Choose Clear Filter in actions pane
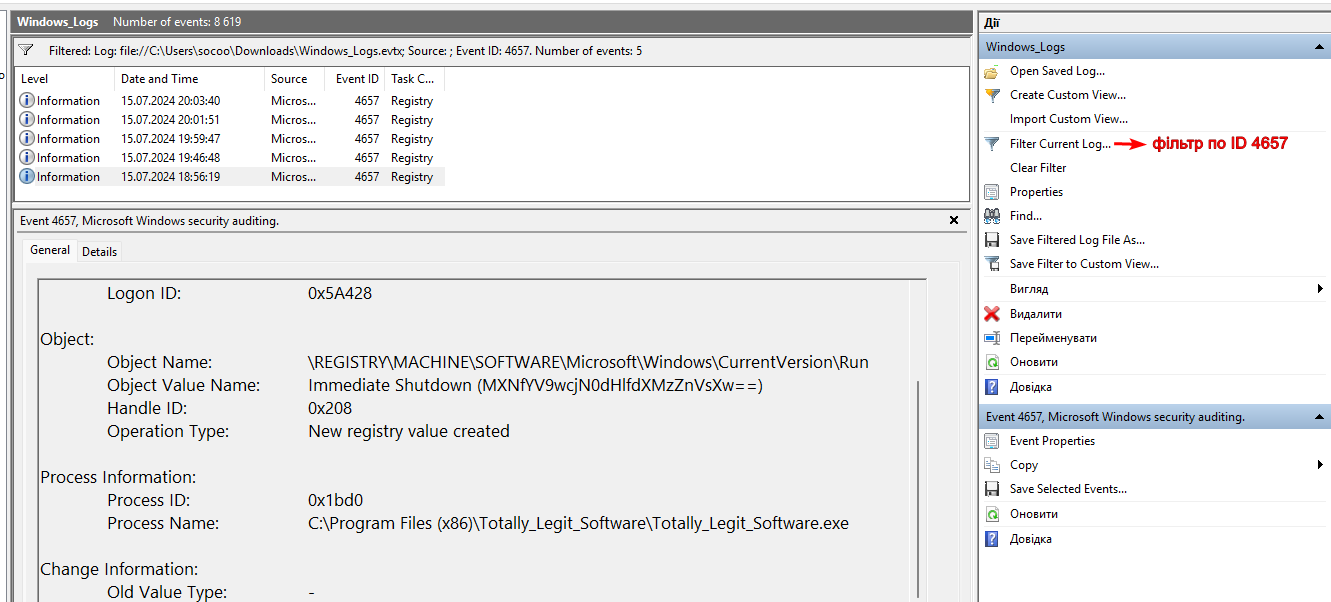The width and height of the screenshot is (1331, 602). (x=1038, y=168)
